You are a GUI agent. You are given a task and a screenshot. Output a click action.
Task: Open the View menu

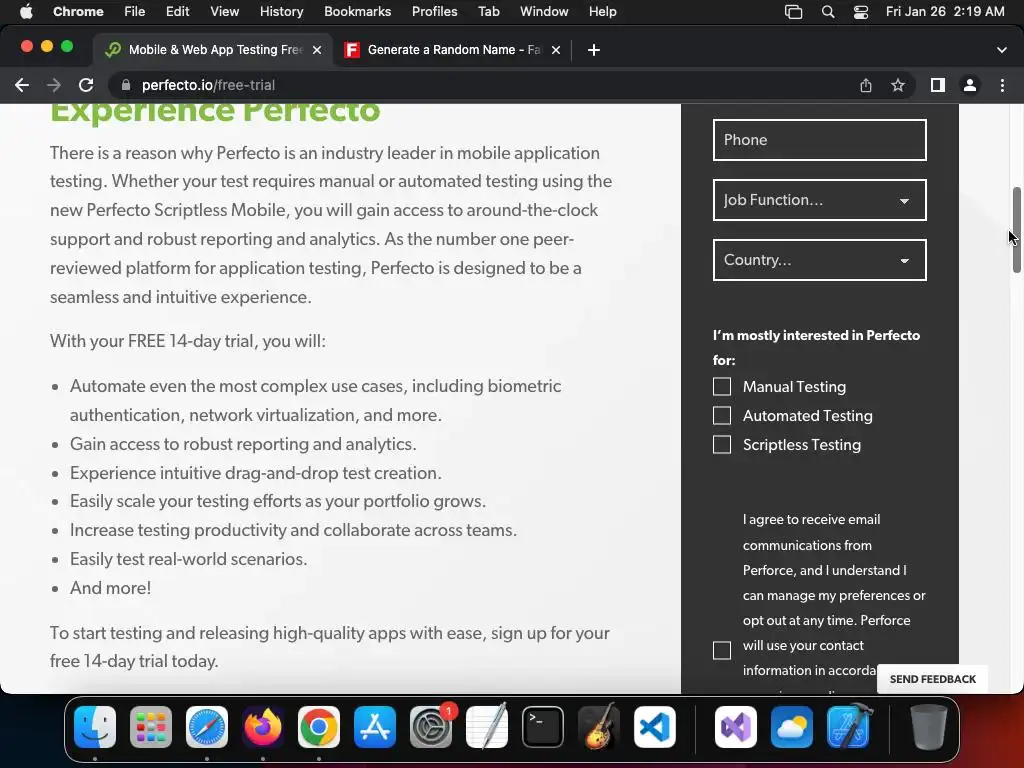click(224, 12)
